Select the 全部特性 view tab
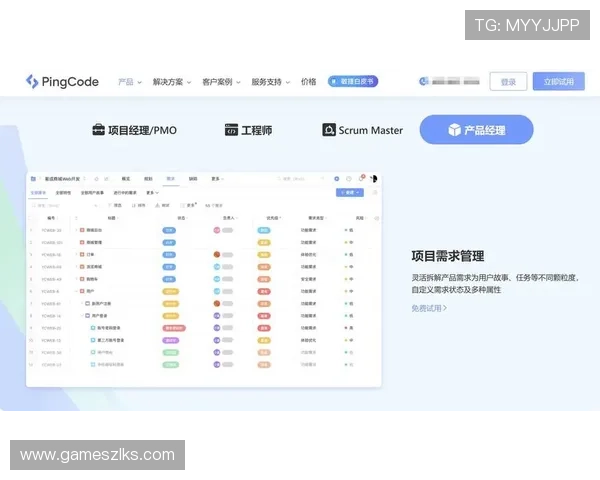Screen dimensions: 600x480 click(64, 193)
